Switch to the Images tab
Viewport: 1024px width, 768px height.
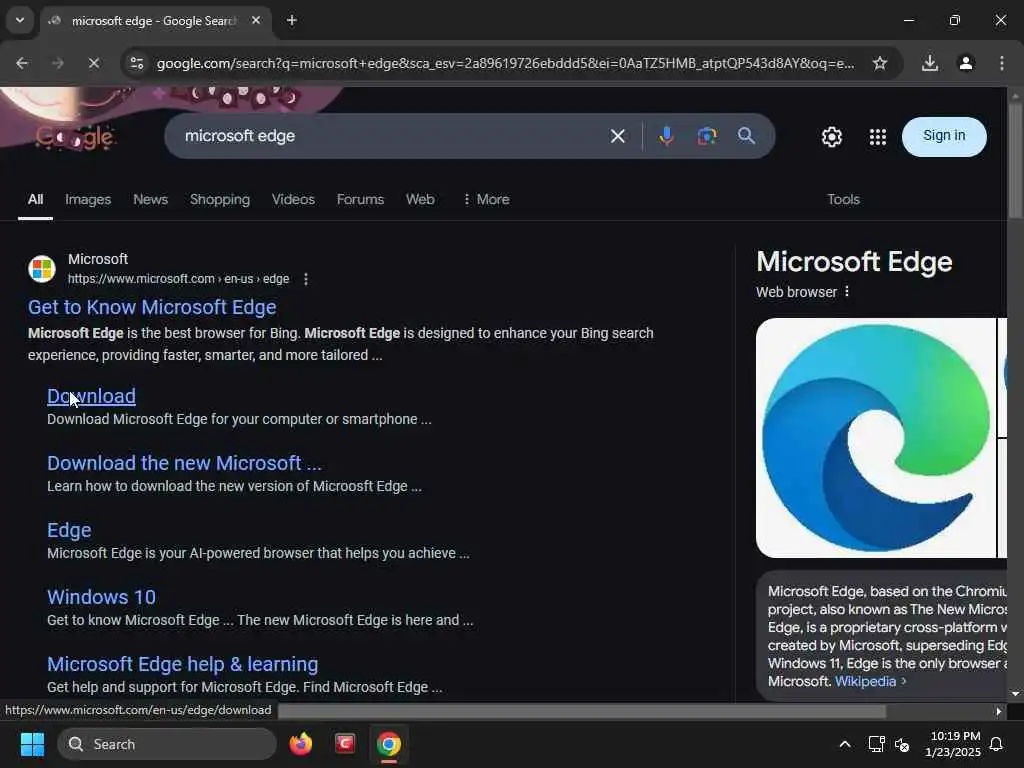tap(88, 199)
